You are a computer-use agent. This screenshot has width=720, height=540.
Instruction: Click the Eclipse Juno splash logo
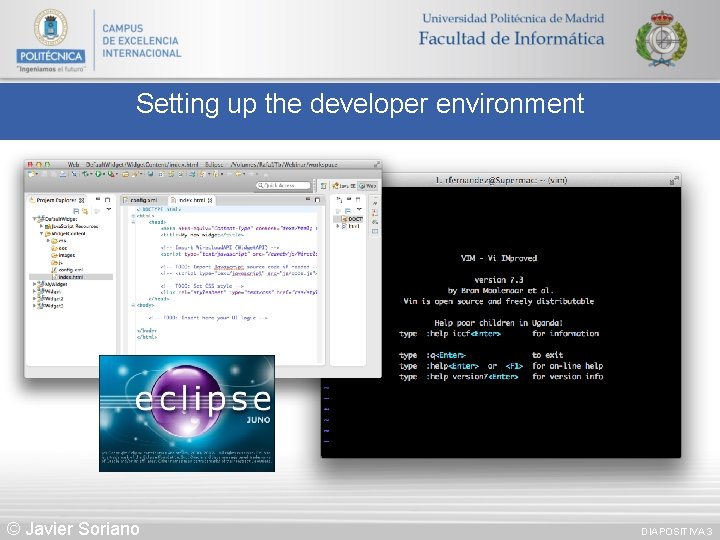[187, 413]
